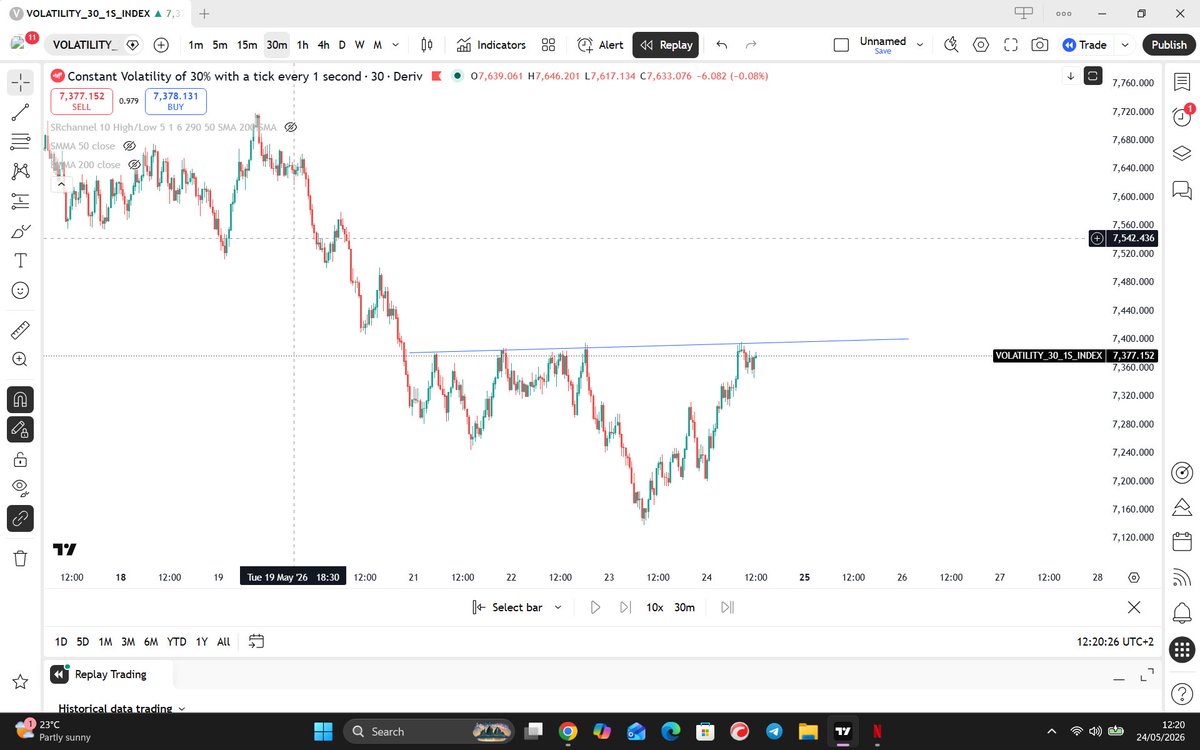Enter fullscreen mode
Viewport: 1200px width, 750px height.
coord(1011,45)
